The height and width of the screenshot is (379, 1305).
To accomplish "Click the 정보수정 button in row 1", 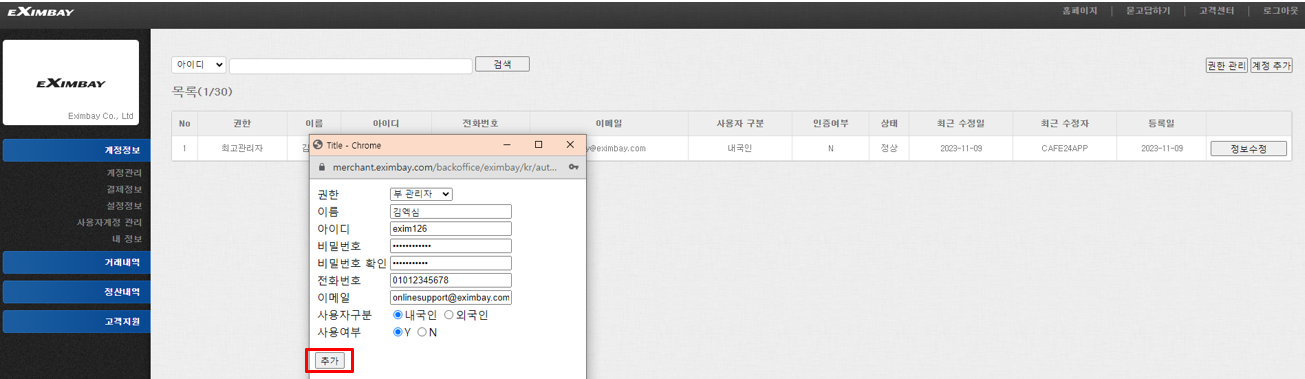I will click(x=1248, y=149).
